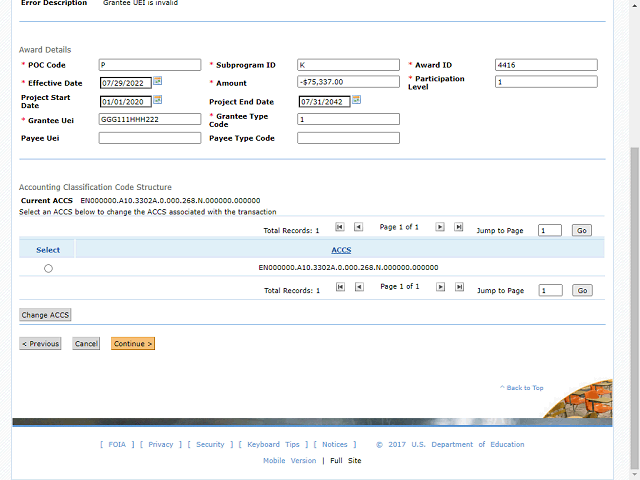Open the Privacy footer link
Viewport: 640px width, 480px height.
(161, 444)
